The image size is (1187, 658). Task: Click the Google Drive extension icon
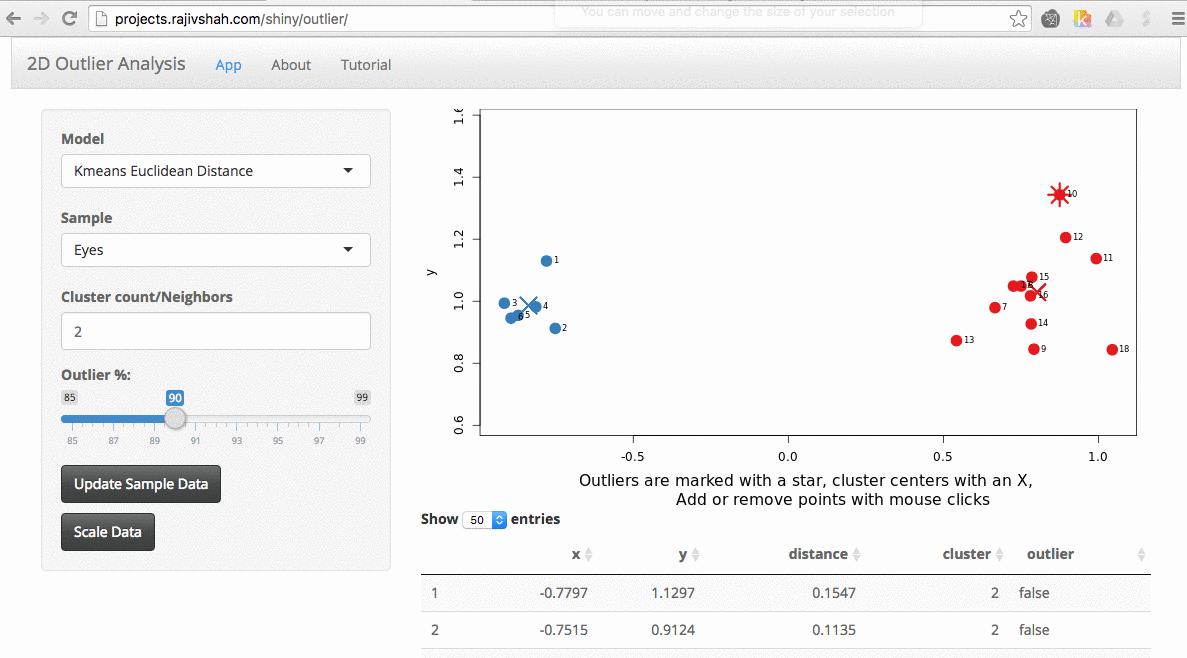(1114, 18)
